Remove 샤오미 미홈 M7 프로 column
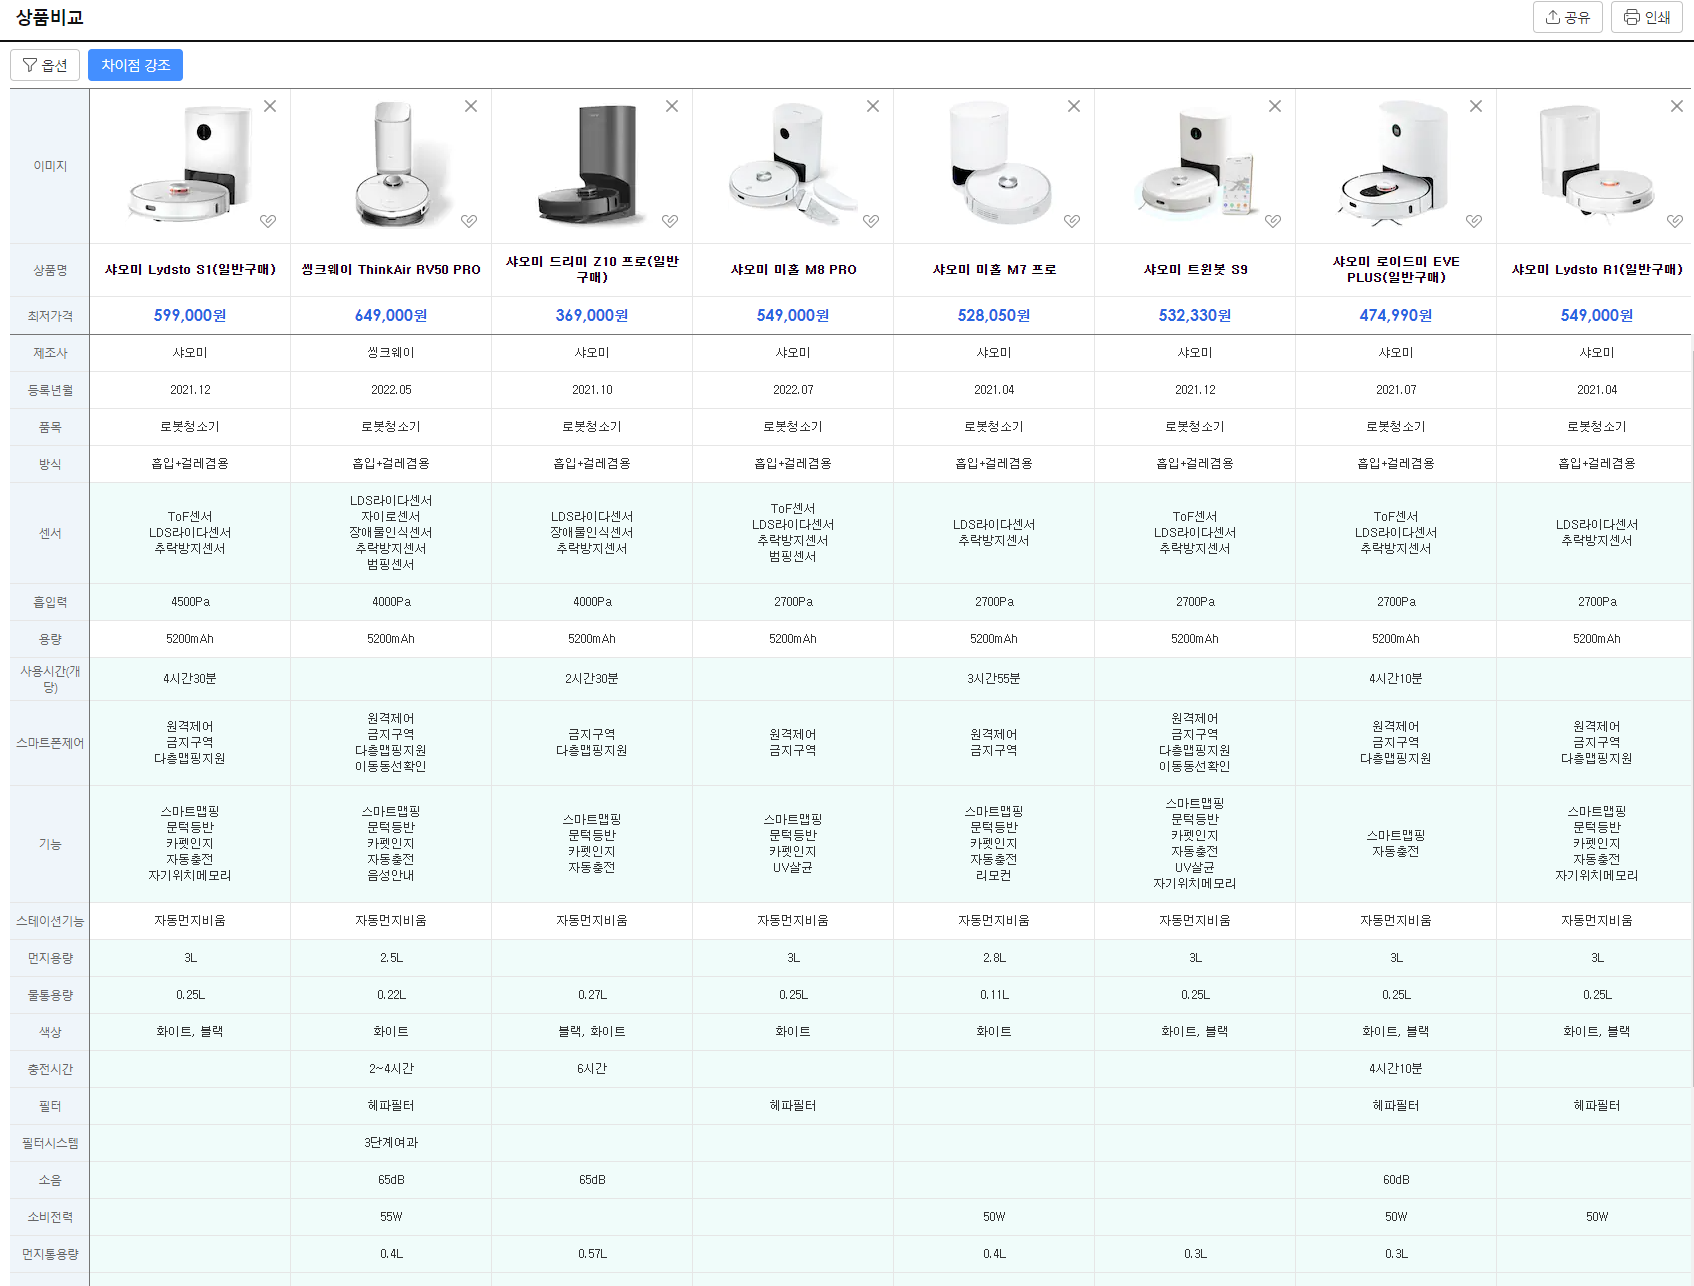The height and width of the screenshot is (1286, 1694). click(1074, 106)
